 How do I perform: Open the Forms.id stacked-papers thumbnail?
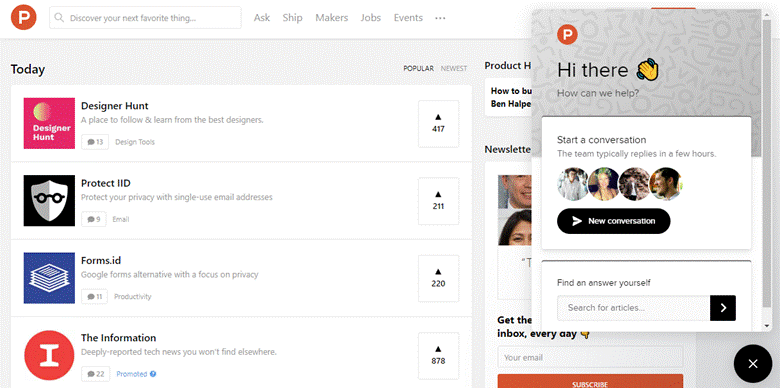49,278
